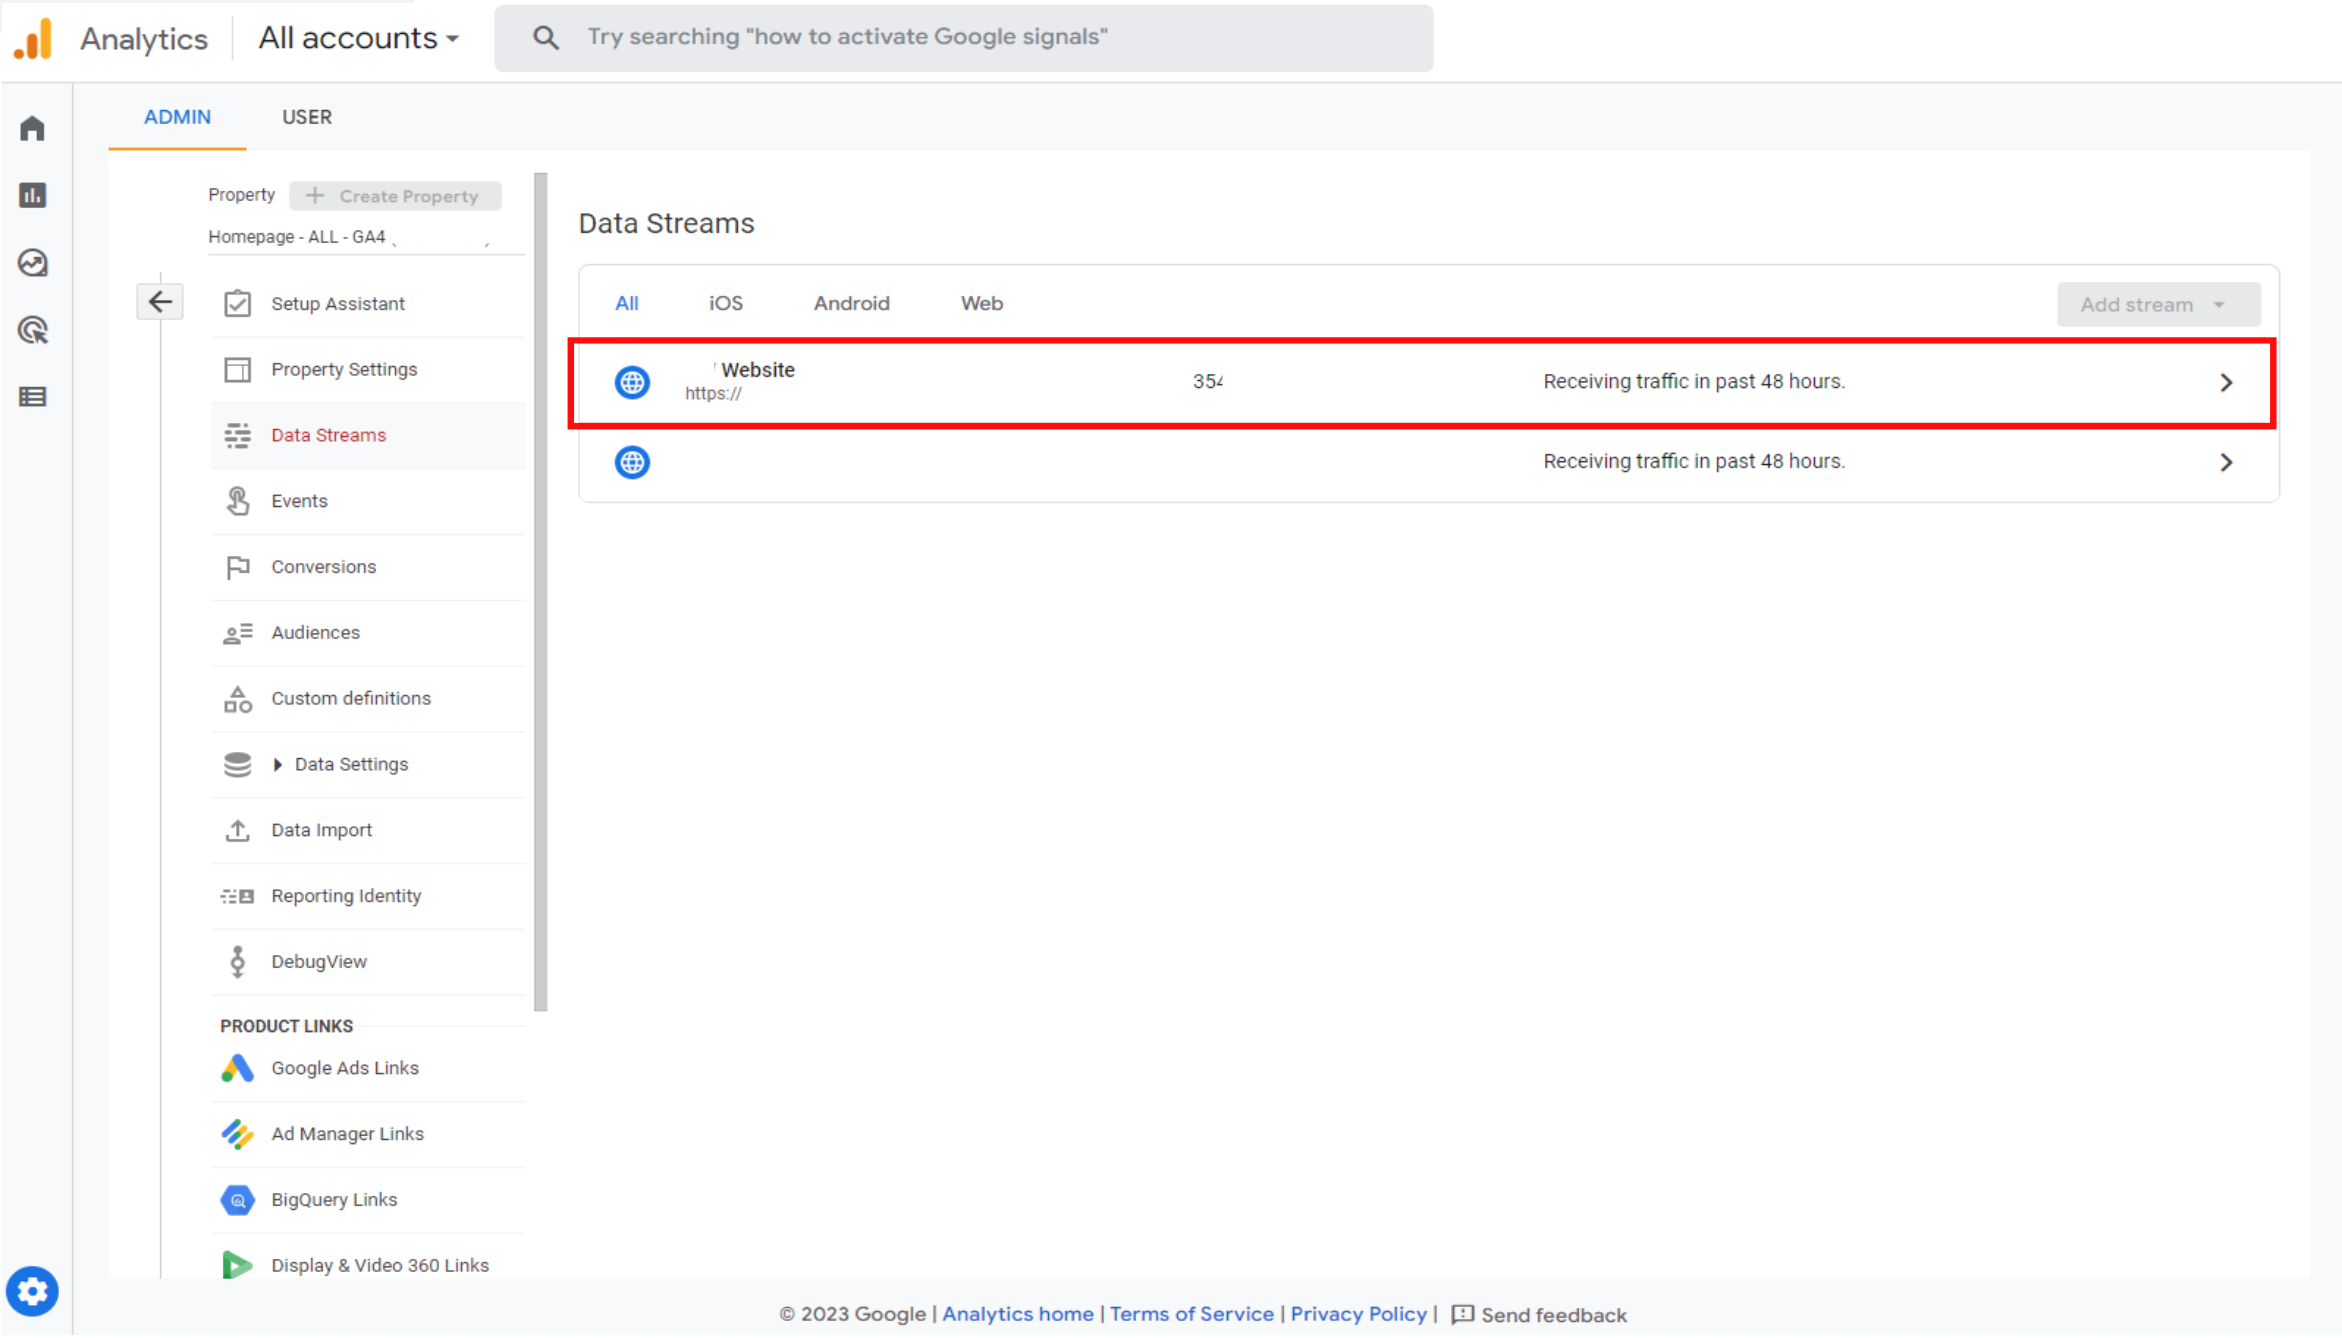This screenshot has width=2342, height=1338.
Task: Click the Reporting Identity icon
Action: click(237, 896)
